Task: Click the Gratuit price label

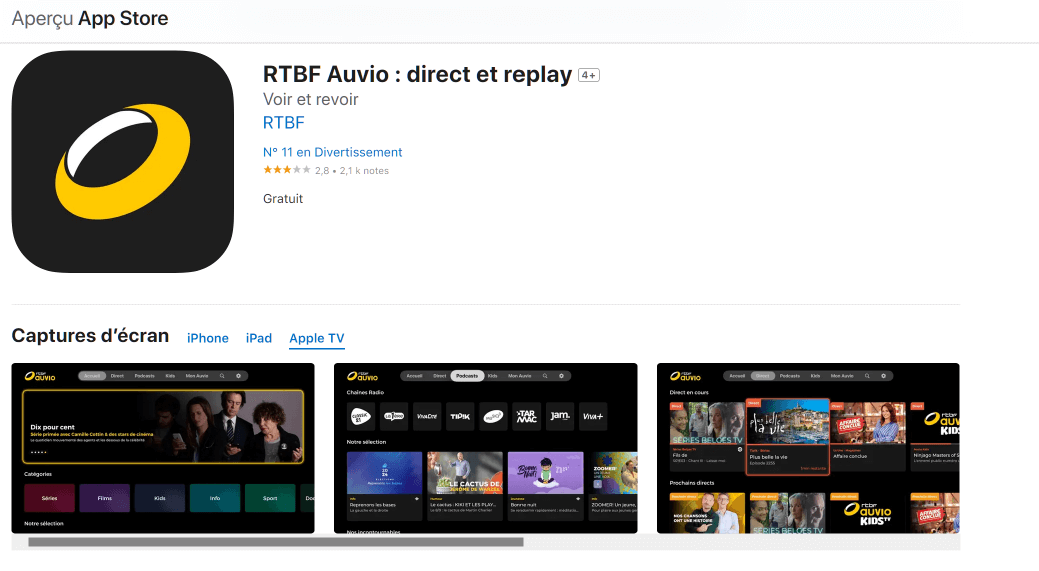Action: 283,199
